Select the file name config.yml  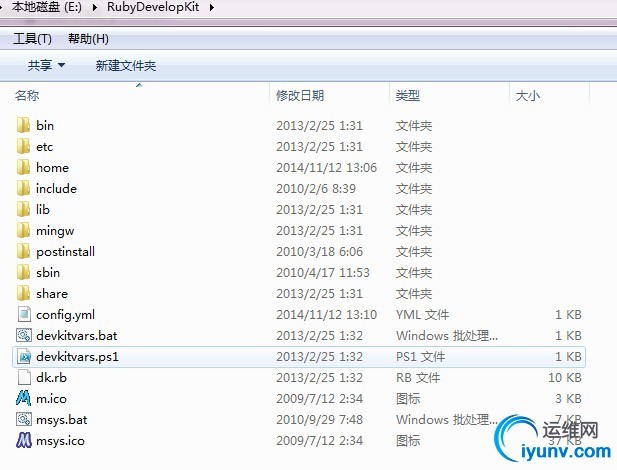click(65, 315)
